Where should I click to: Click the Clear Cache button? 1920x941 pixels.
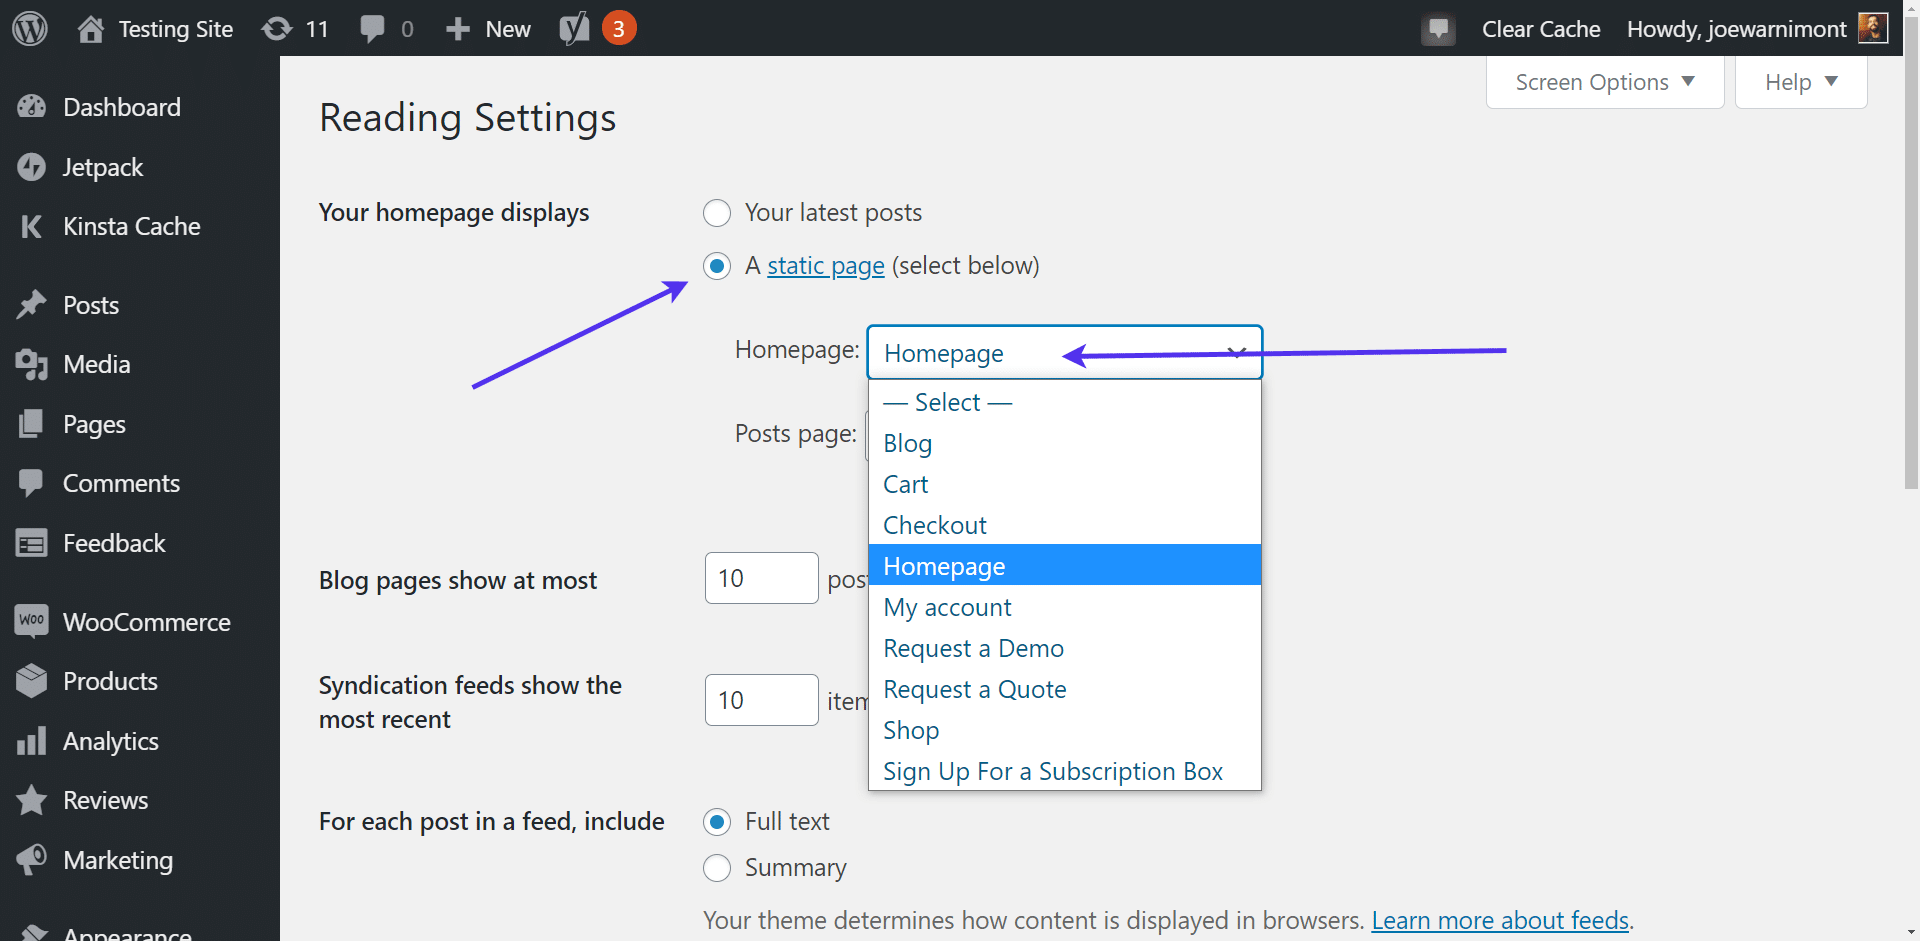click(x=1540, y=29)
